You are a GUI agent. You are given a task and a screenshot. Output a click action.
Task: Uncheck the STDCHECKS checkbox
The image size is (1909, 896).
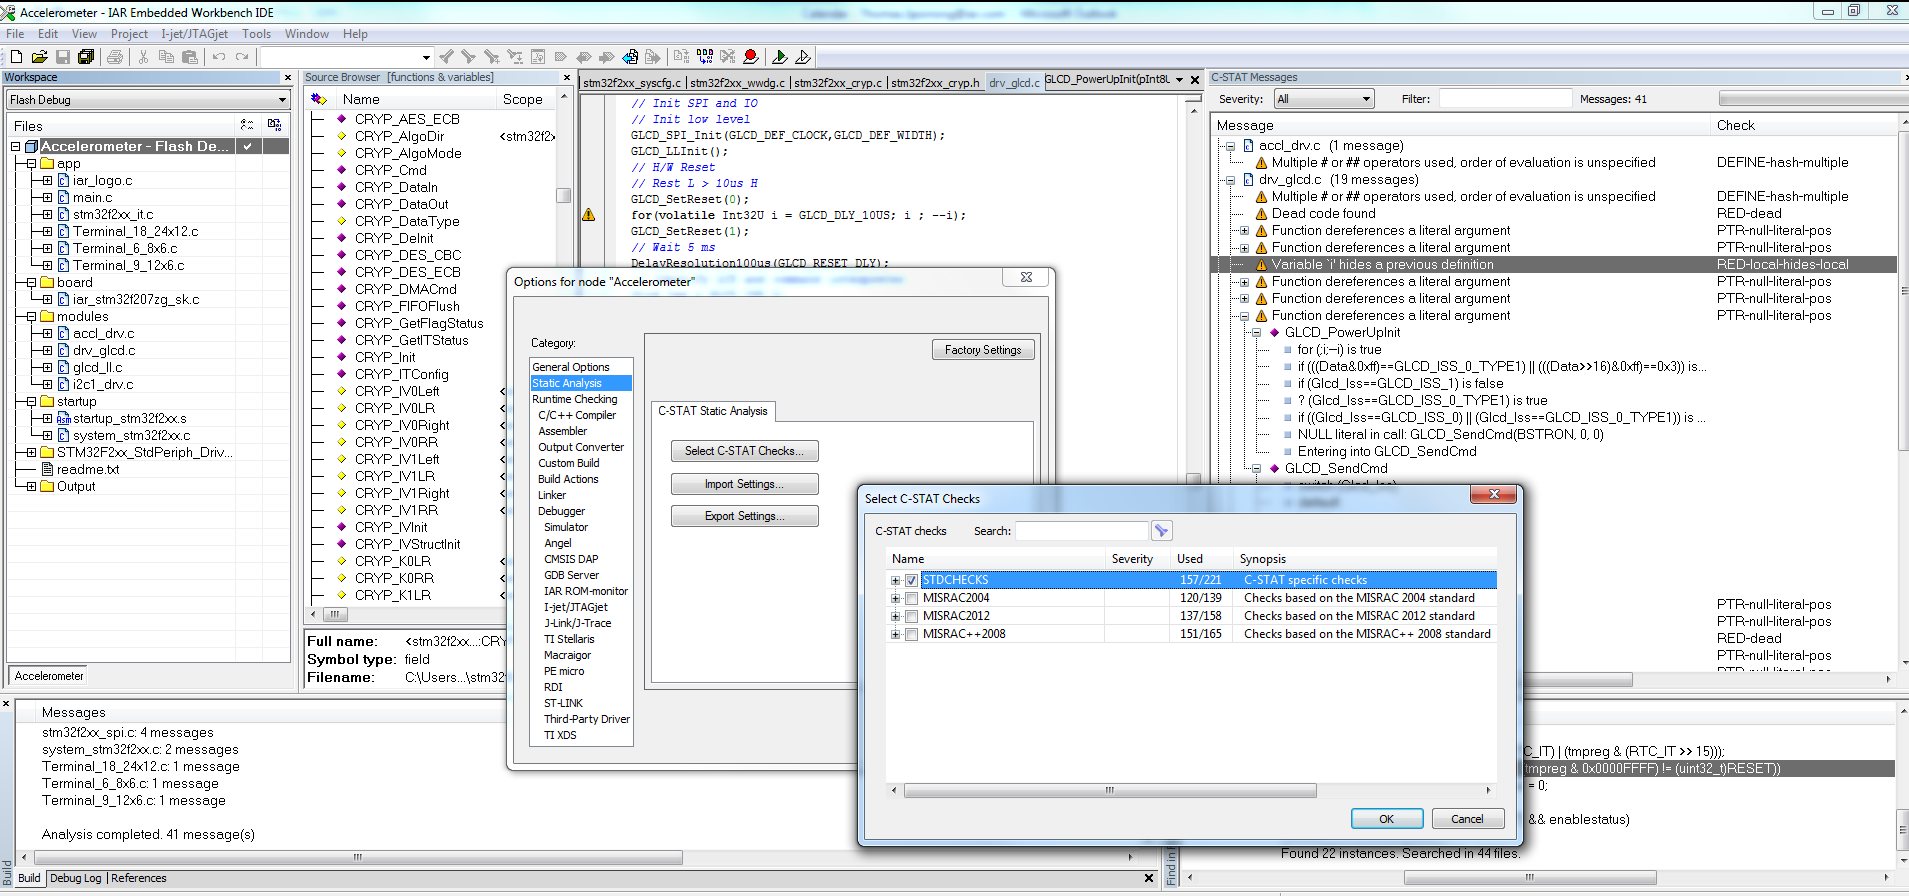tap(911, 580)
